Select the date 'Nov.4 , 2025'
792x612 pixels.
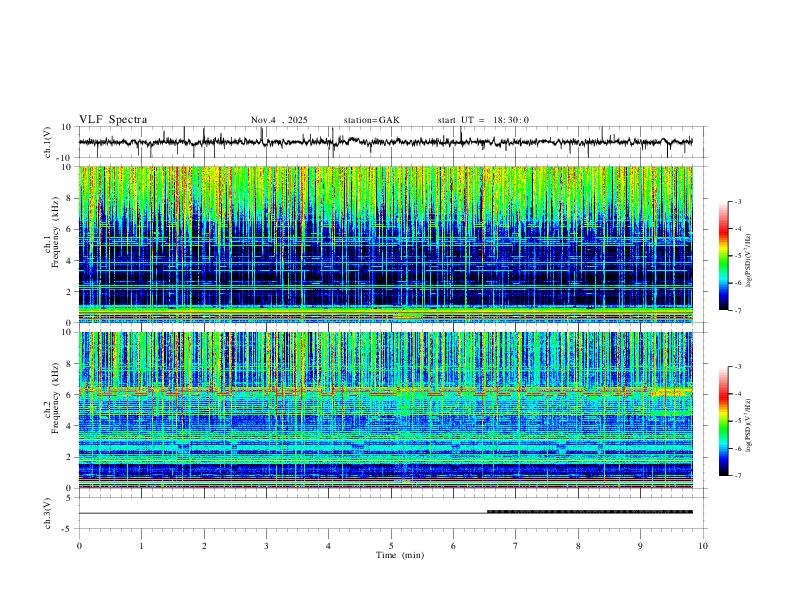[279, 120]
